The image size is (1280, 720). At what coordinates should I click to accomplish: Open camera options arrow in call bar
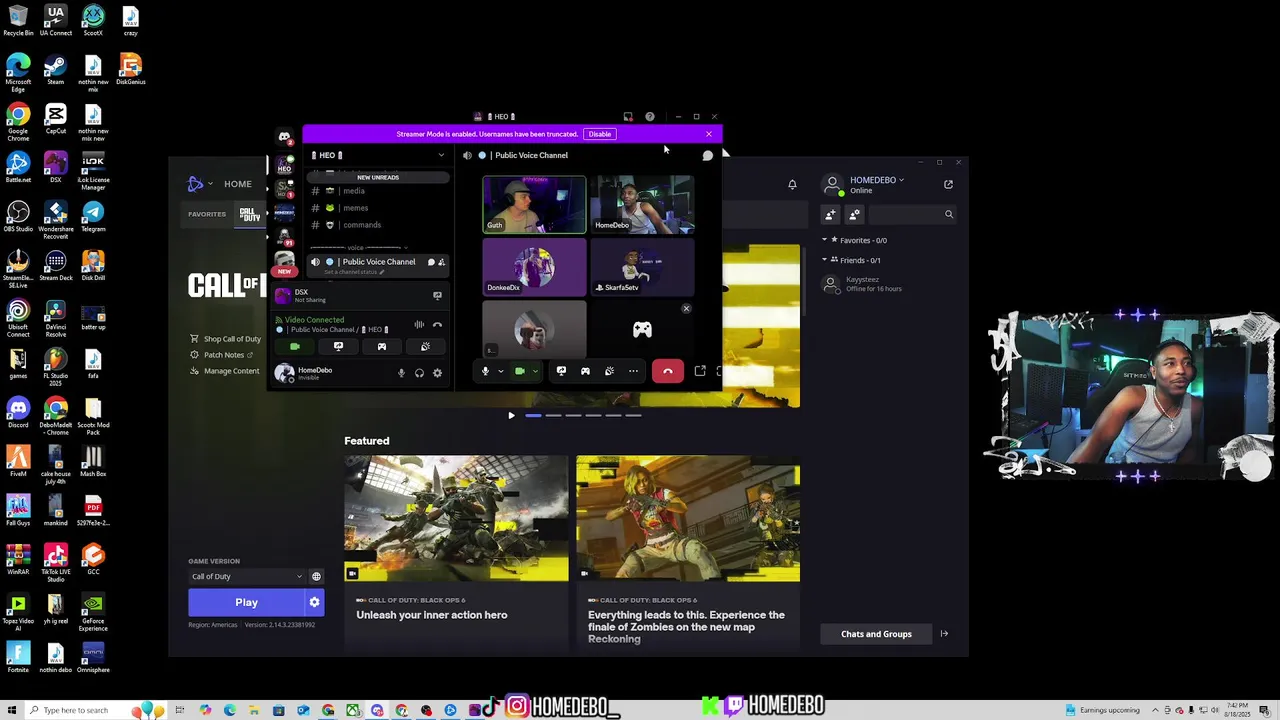(x=535, y=371)
